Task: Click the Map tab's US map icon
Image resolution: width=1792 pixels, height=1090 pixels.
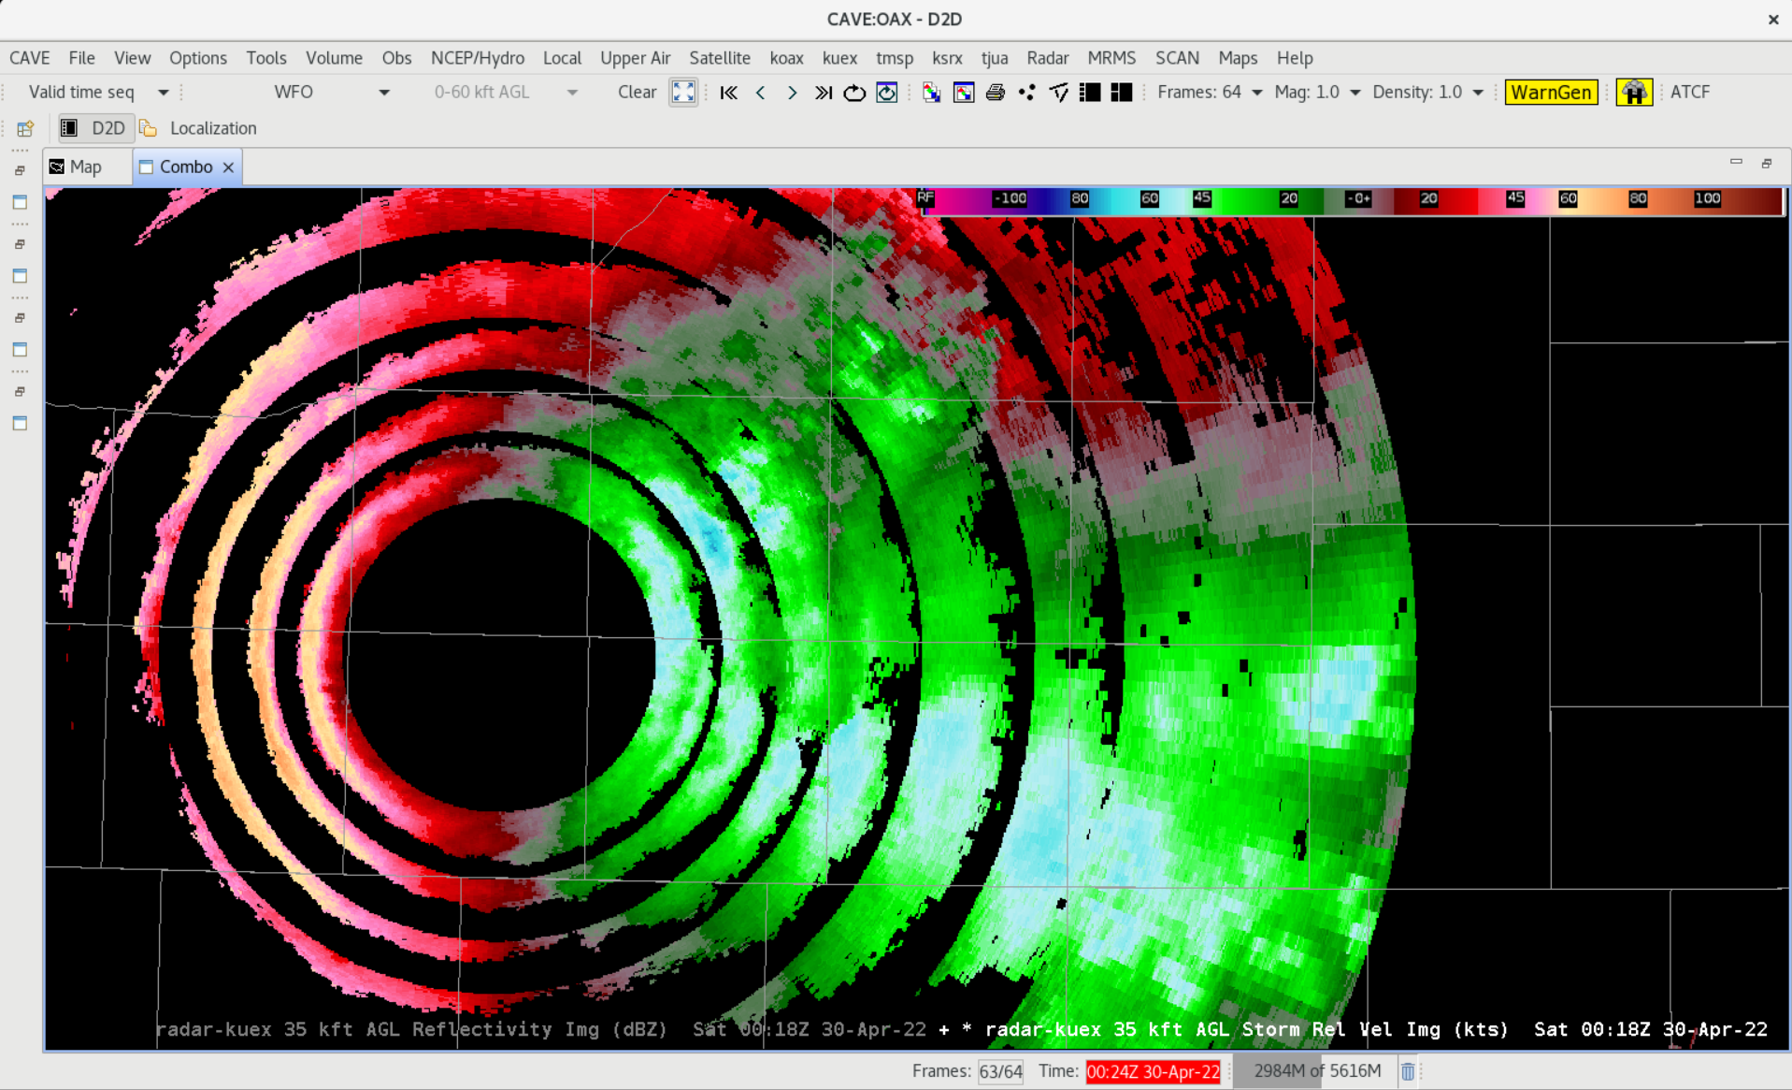Action: click(x=57, y=167)
